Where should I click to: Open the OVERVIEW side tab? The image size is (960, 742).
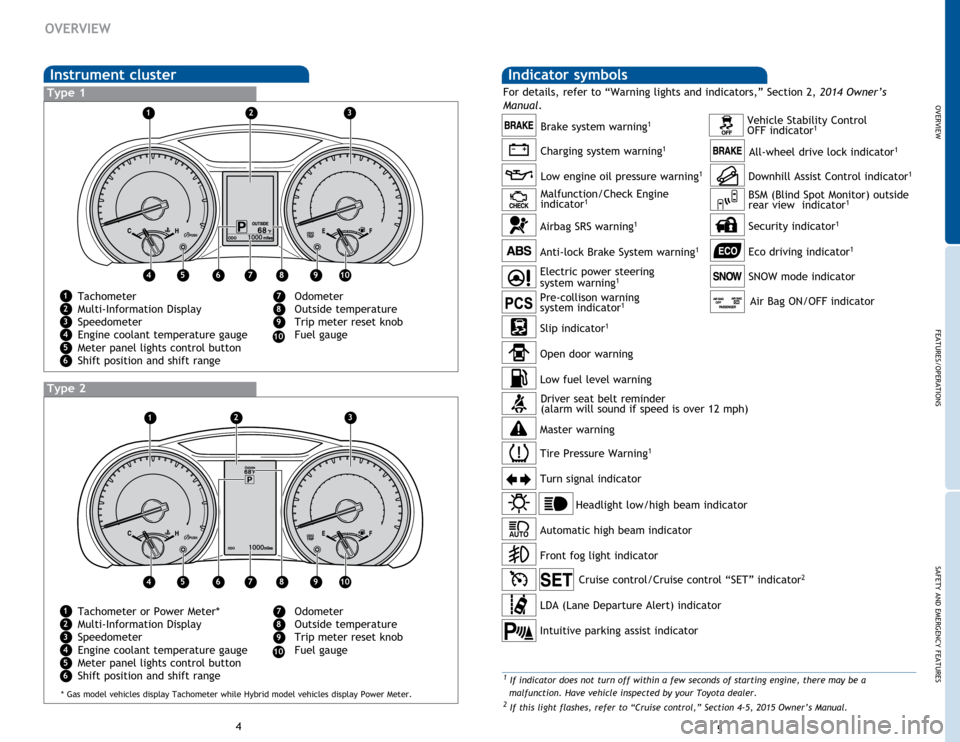(x=952, y=121)
